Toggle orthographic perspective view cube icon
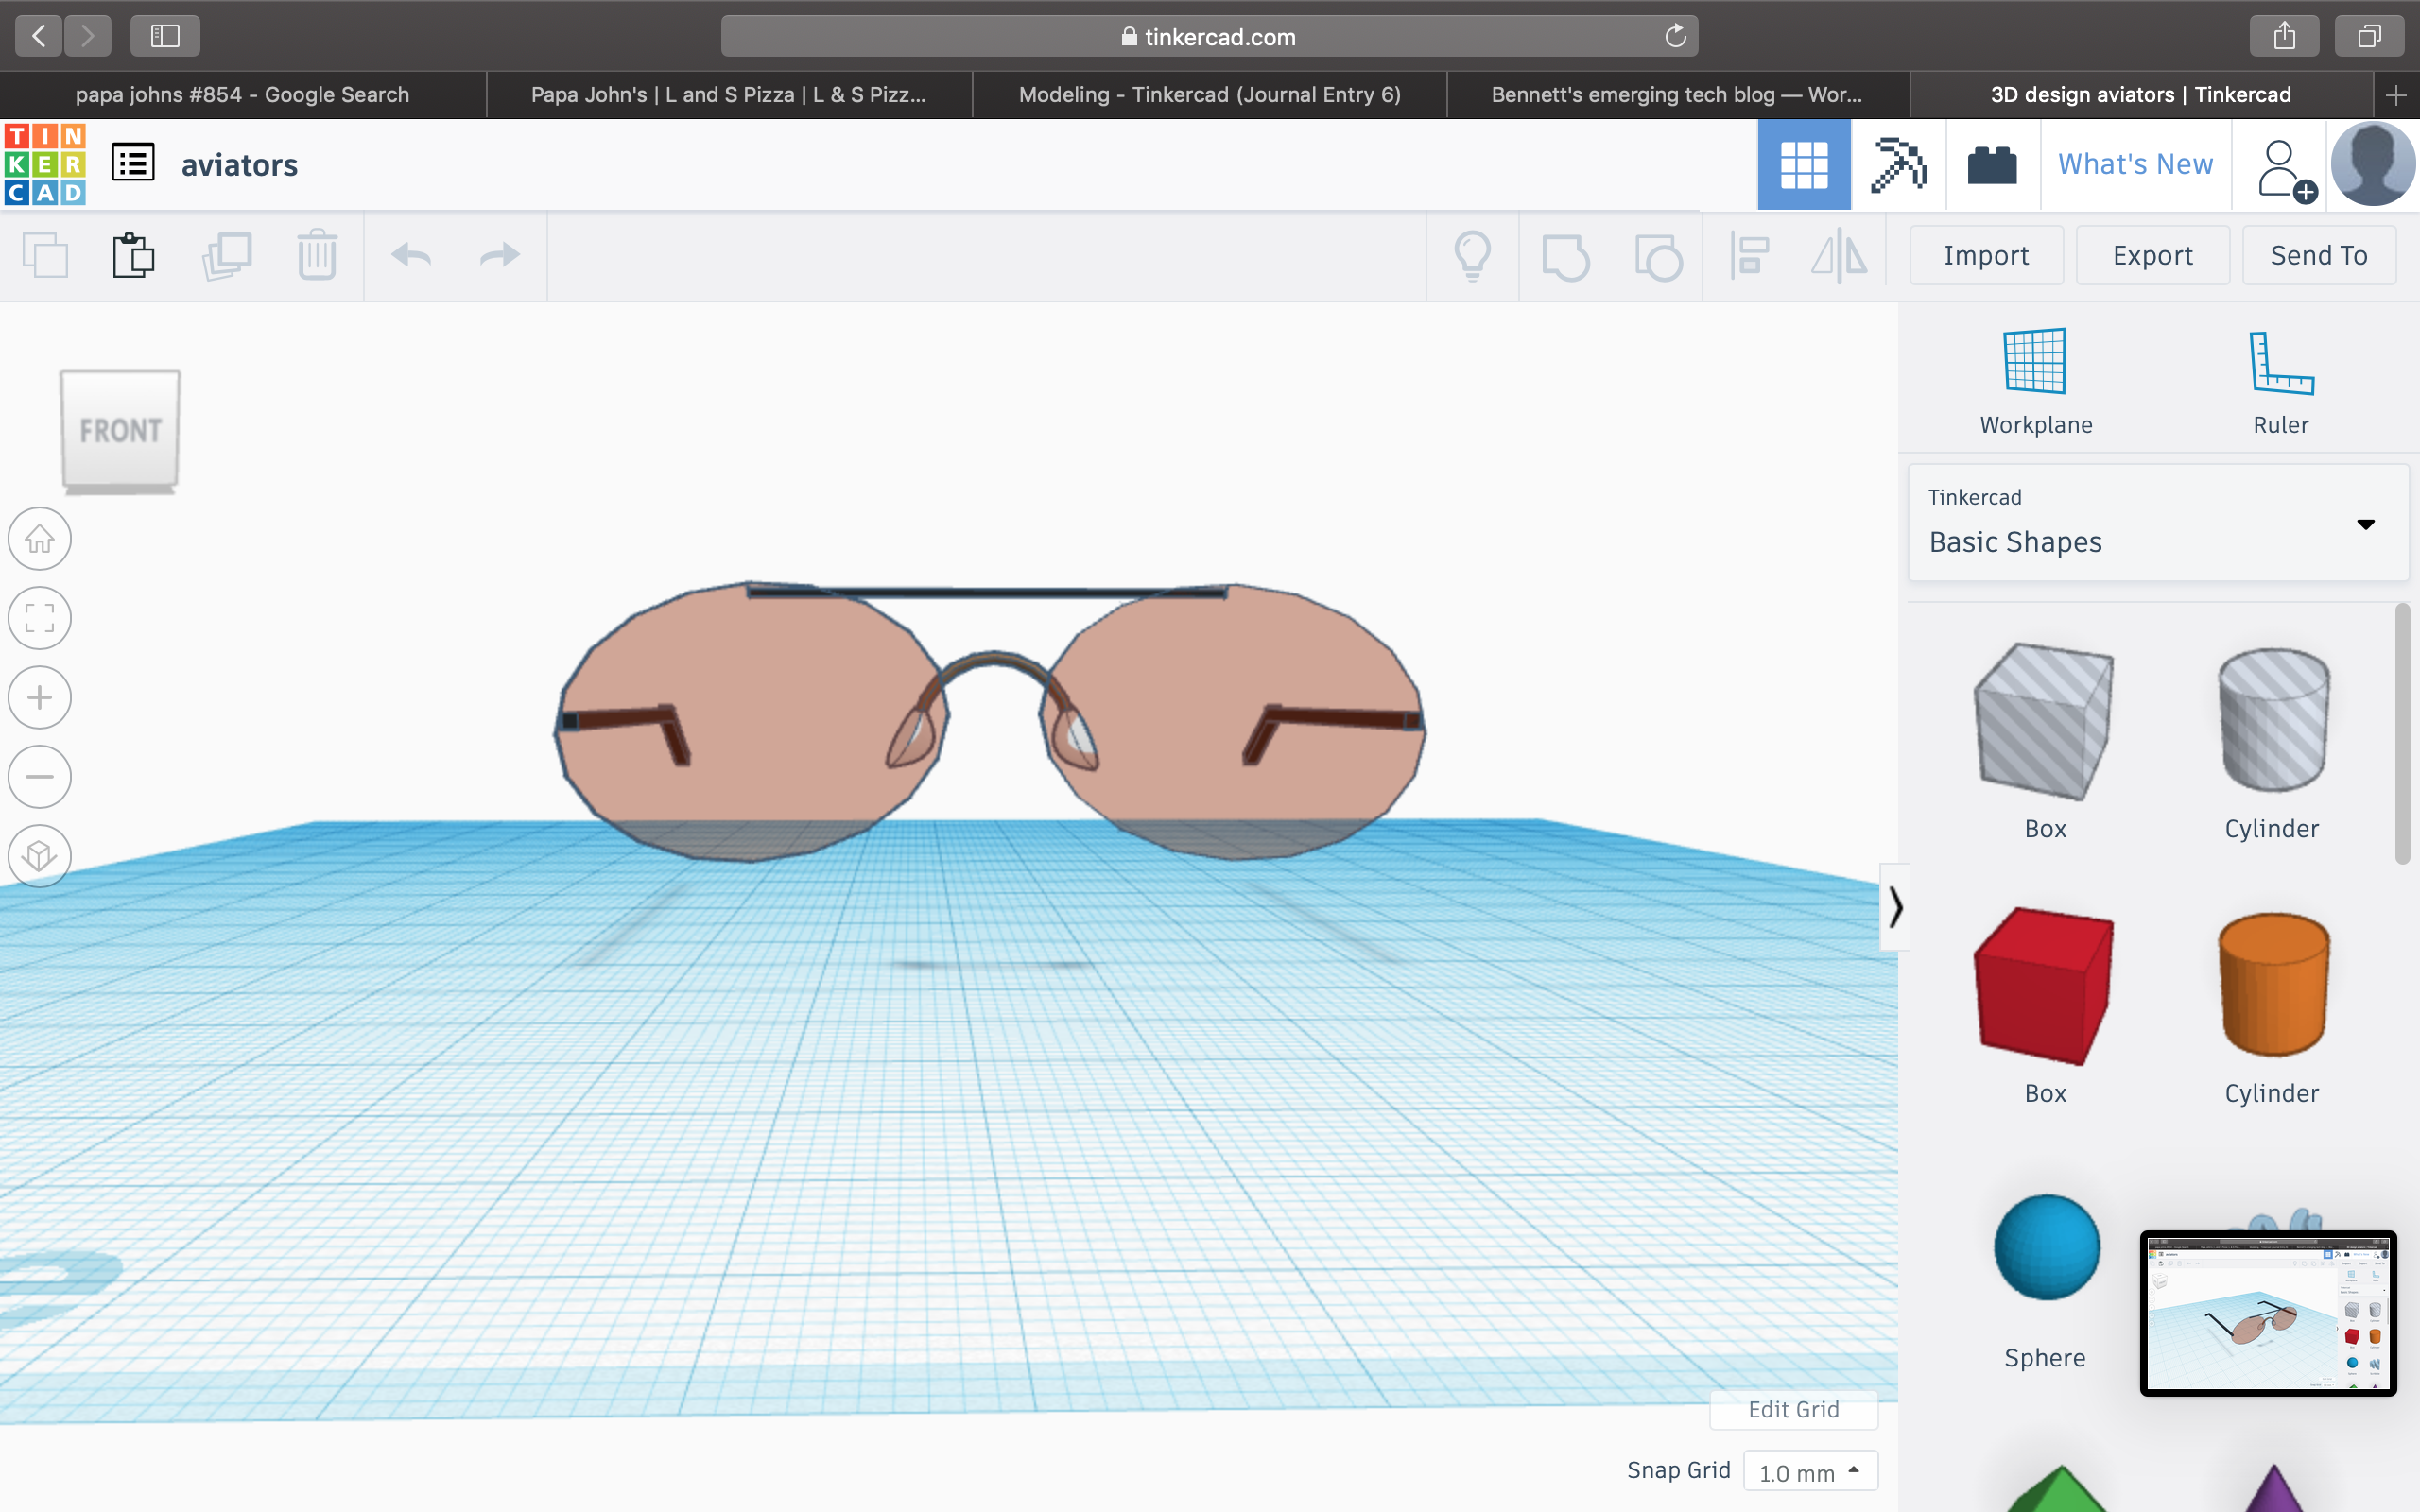 40,855
